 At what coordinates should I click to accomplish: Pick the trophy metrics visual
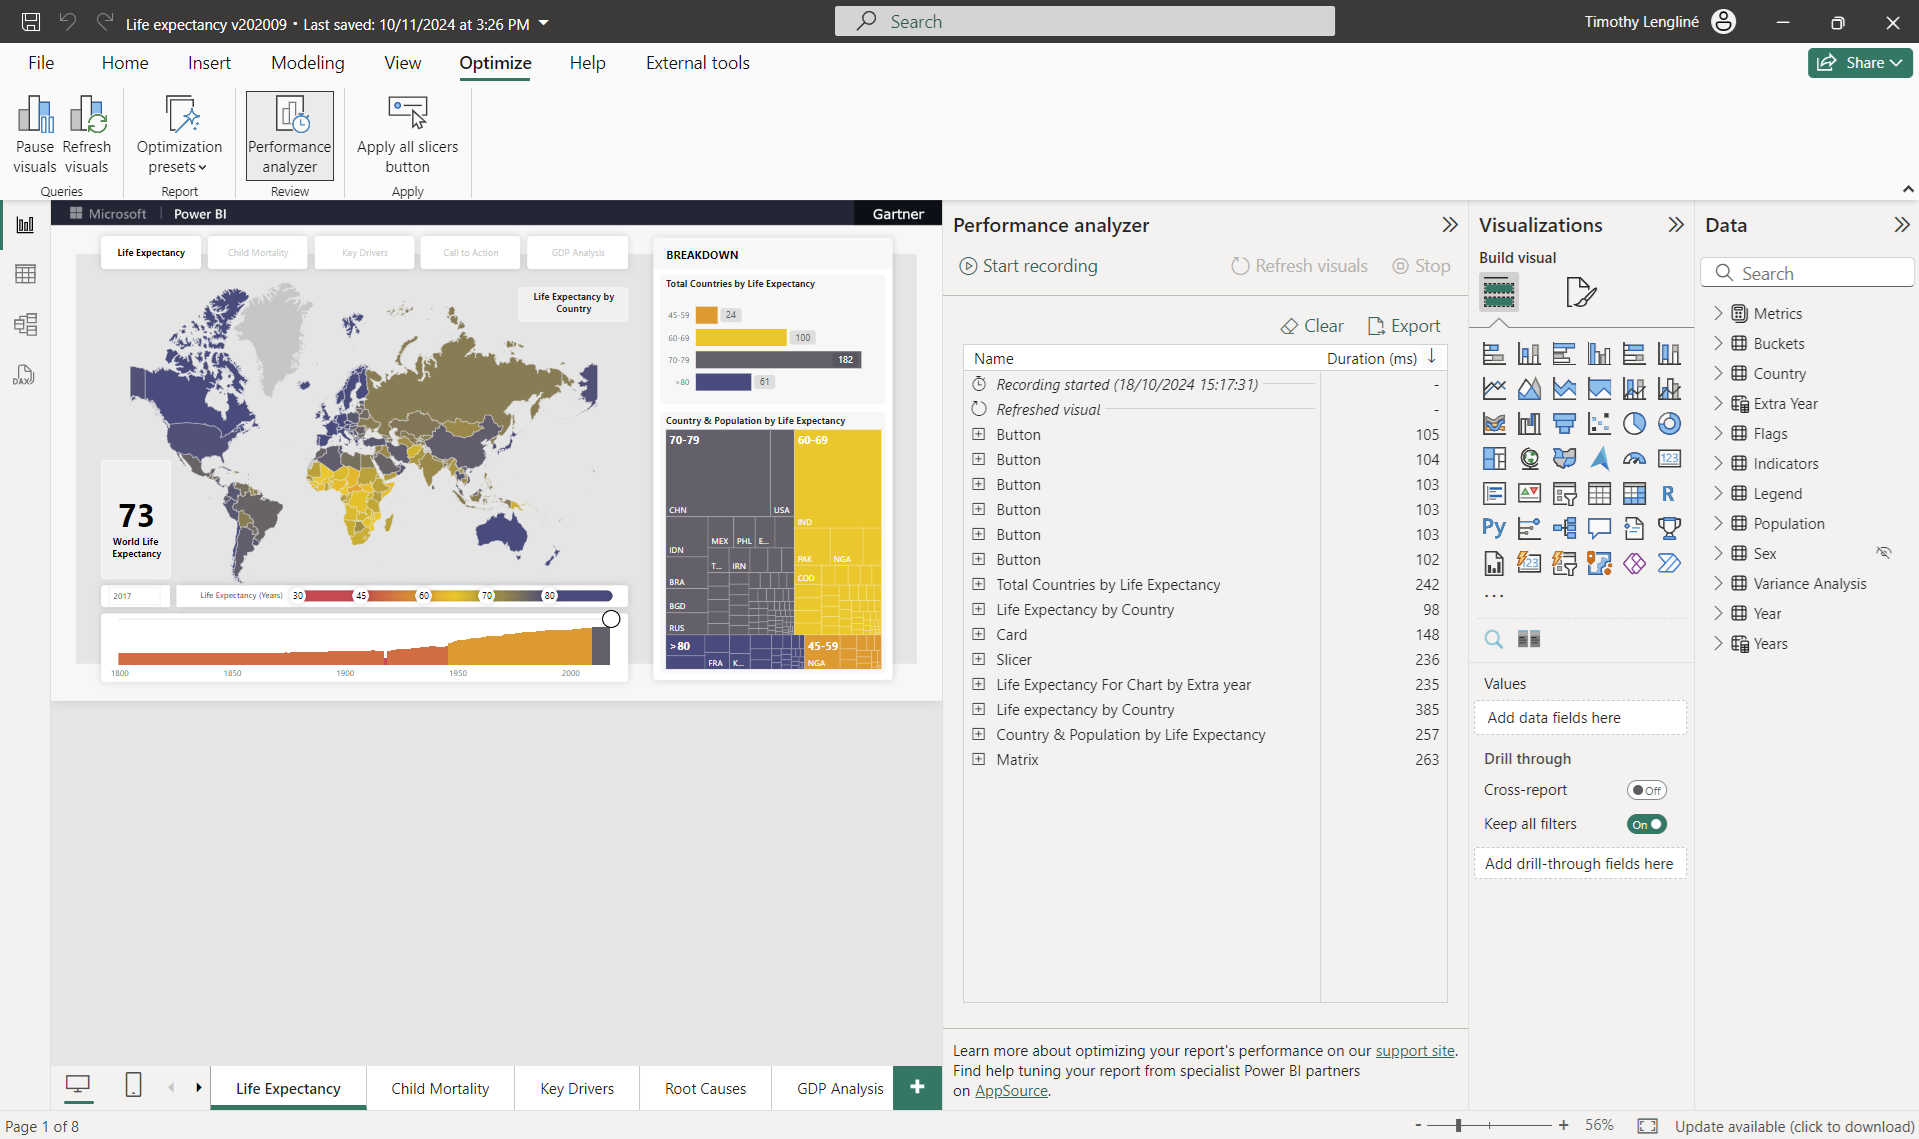pos(1669,528)
